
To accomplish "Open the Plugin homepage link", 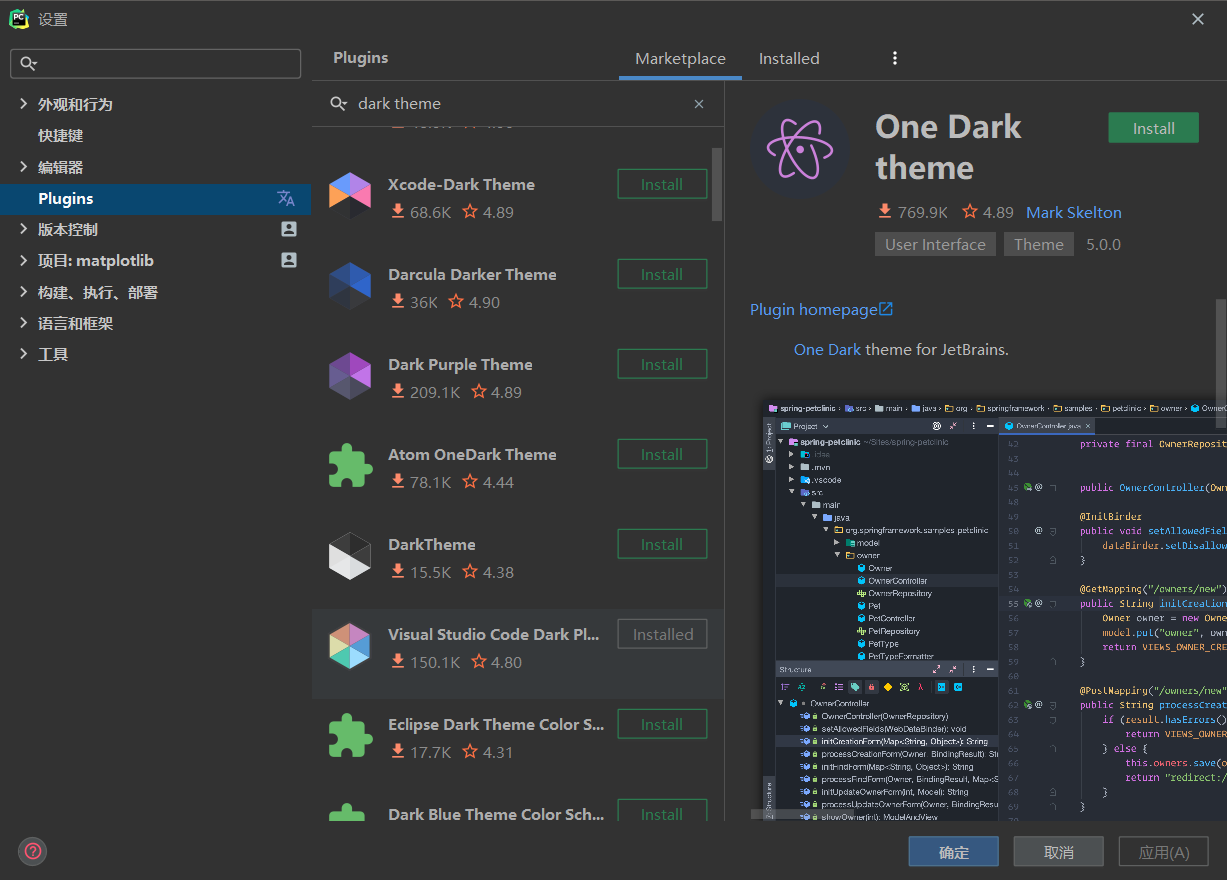I will point(821,309).
